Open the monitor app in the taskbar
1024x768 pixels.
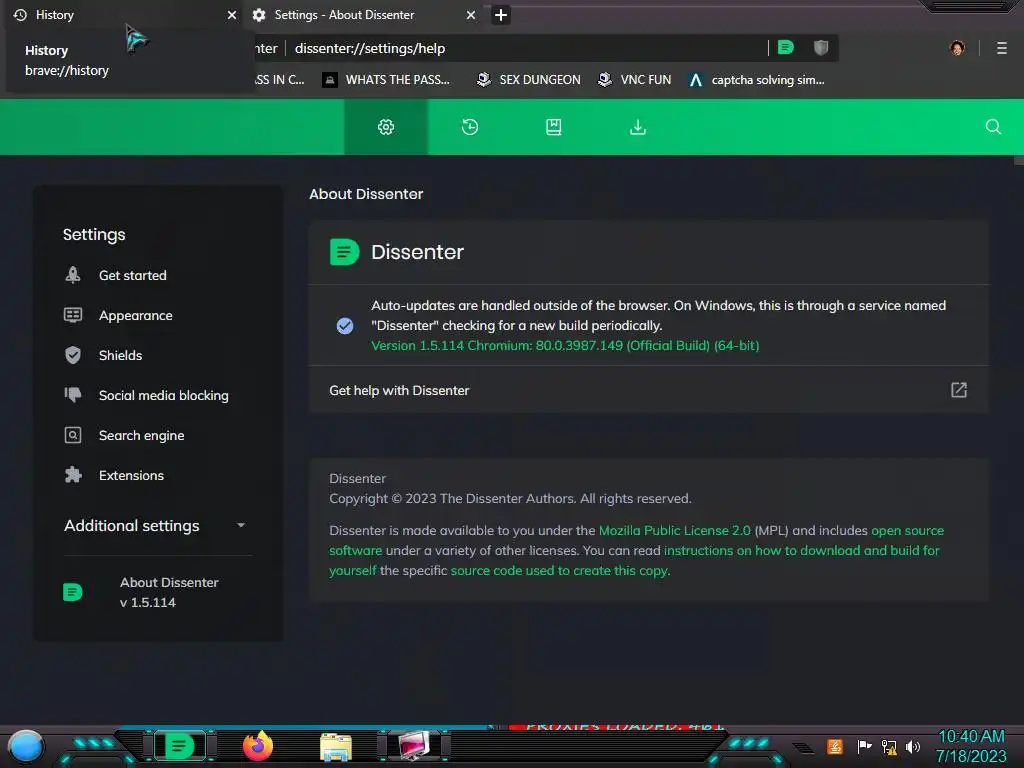pos(414,746)
